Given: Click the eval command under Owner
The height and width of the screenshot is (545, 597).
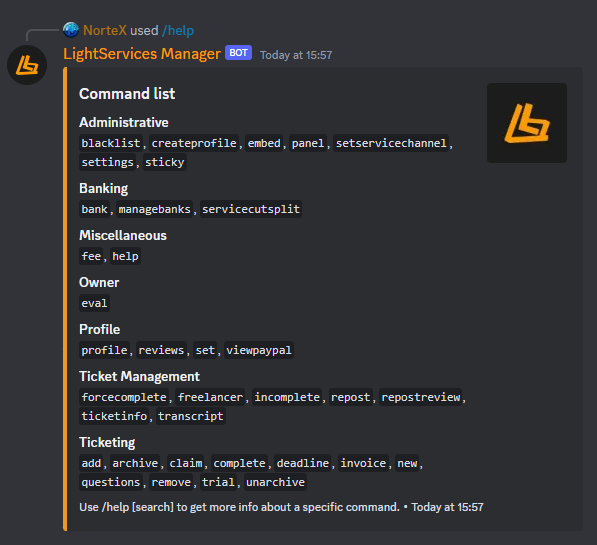Looking at the screenshot, I should (94, 303).
